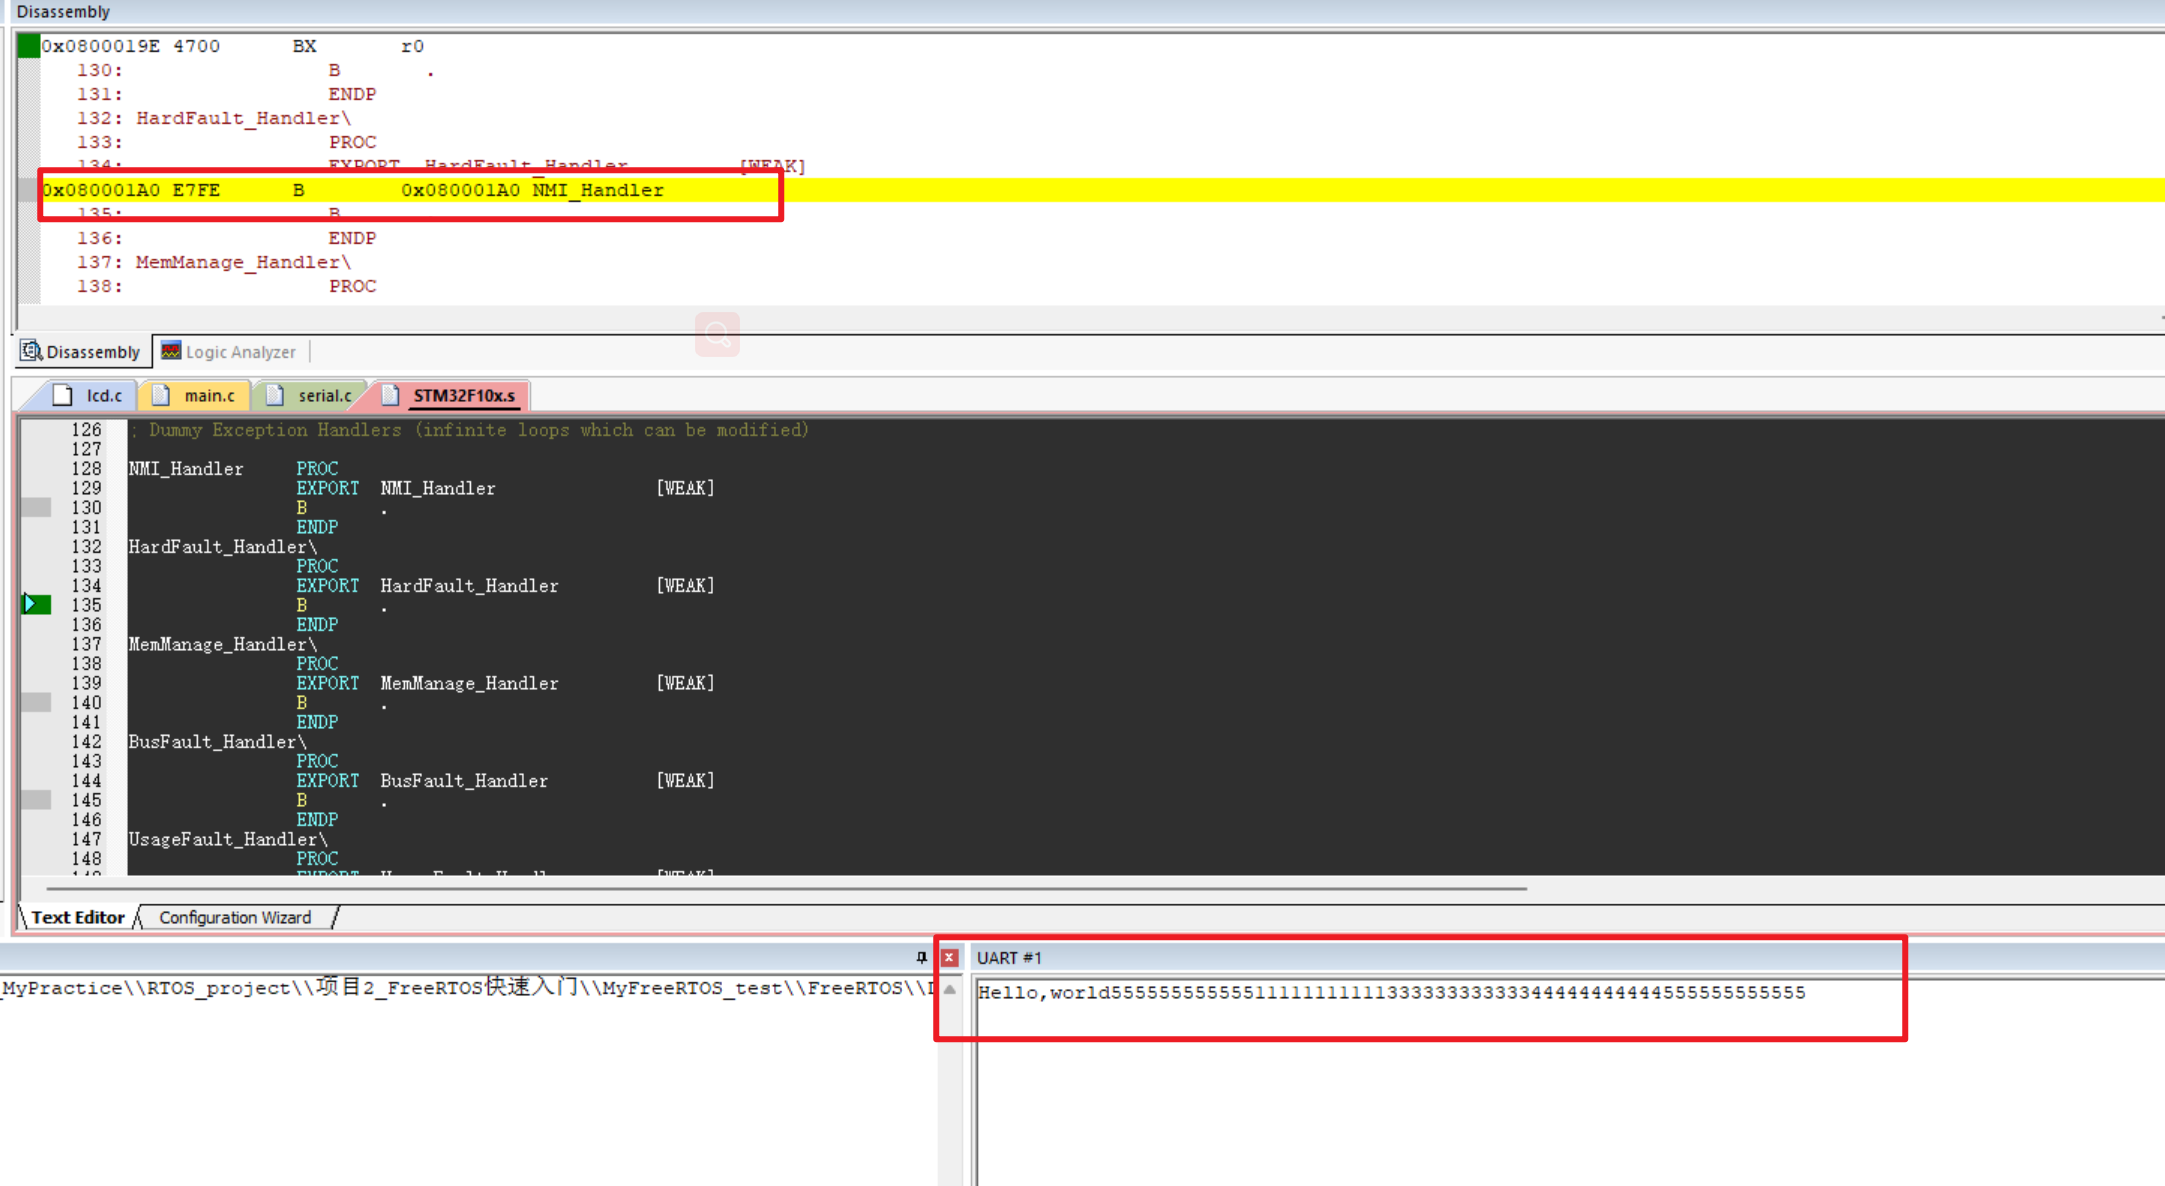Click the magnifier overlay below disassembly

tap(717, 334)
